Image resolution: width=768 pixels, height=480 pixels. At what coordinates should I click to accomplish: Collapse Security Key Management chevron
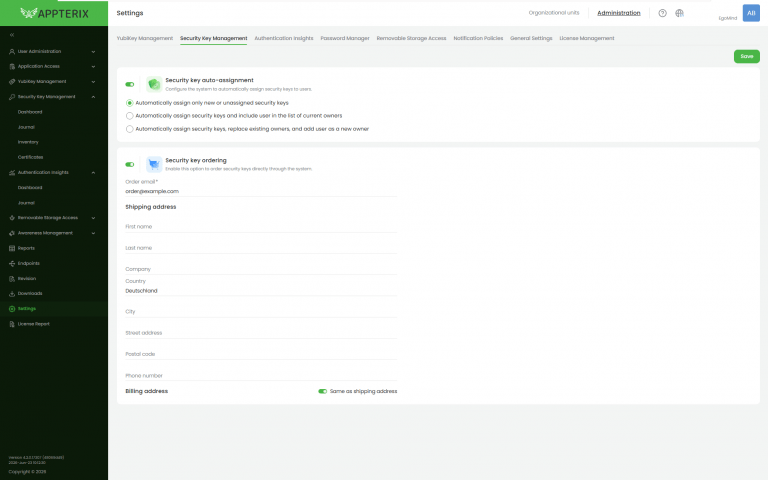tap(93, 97)
